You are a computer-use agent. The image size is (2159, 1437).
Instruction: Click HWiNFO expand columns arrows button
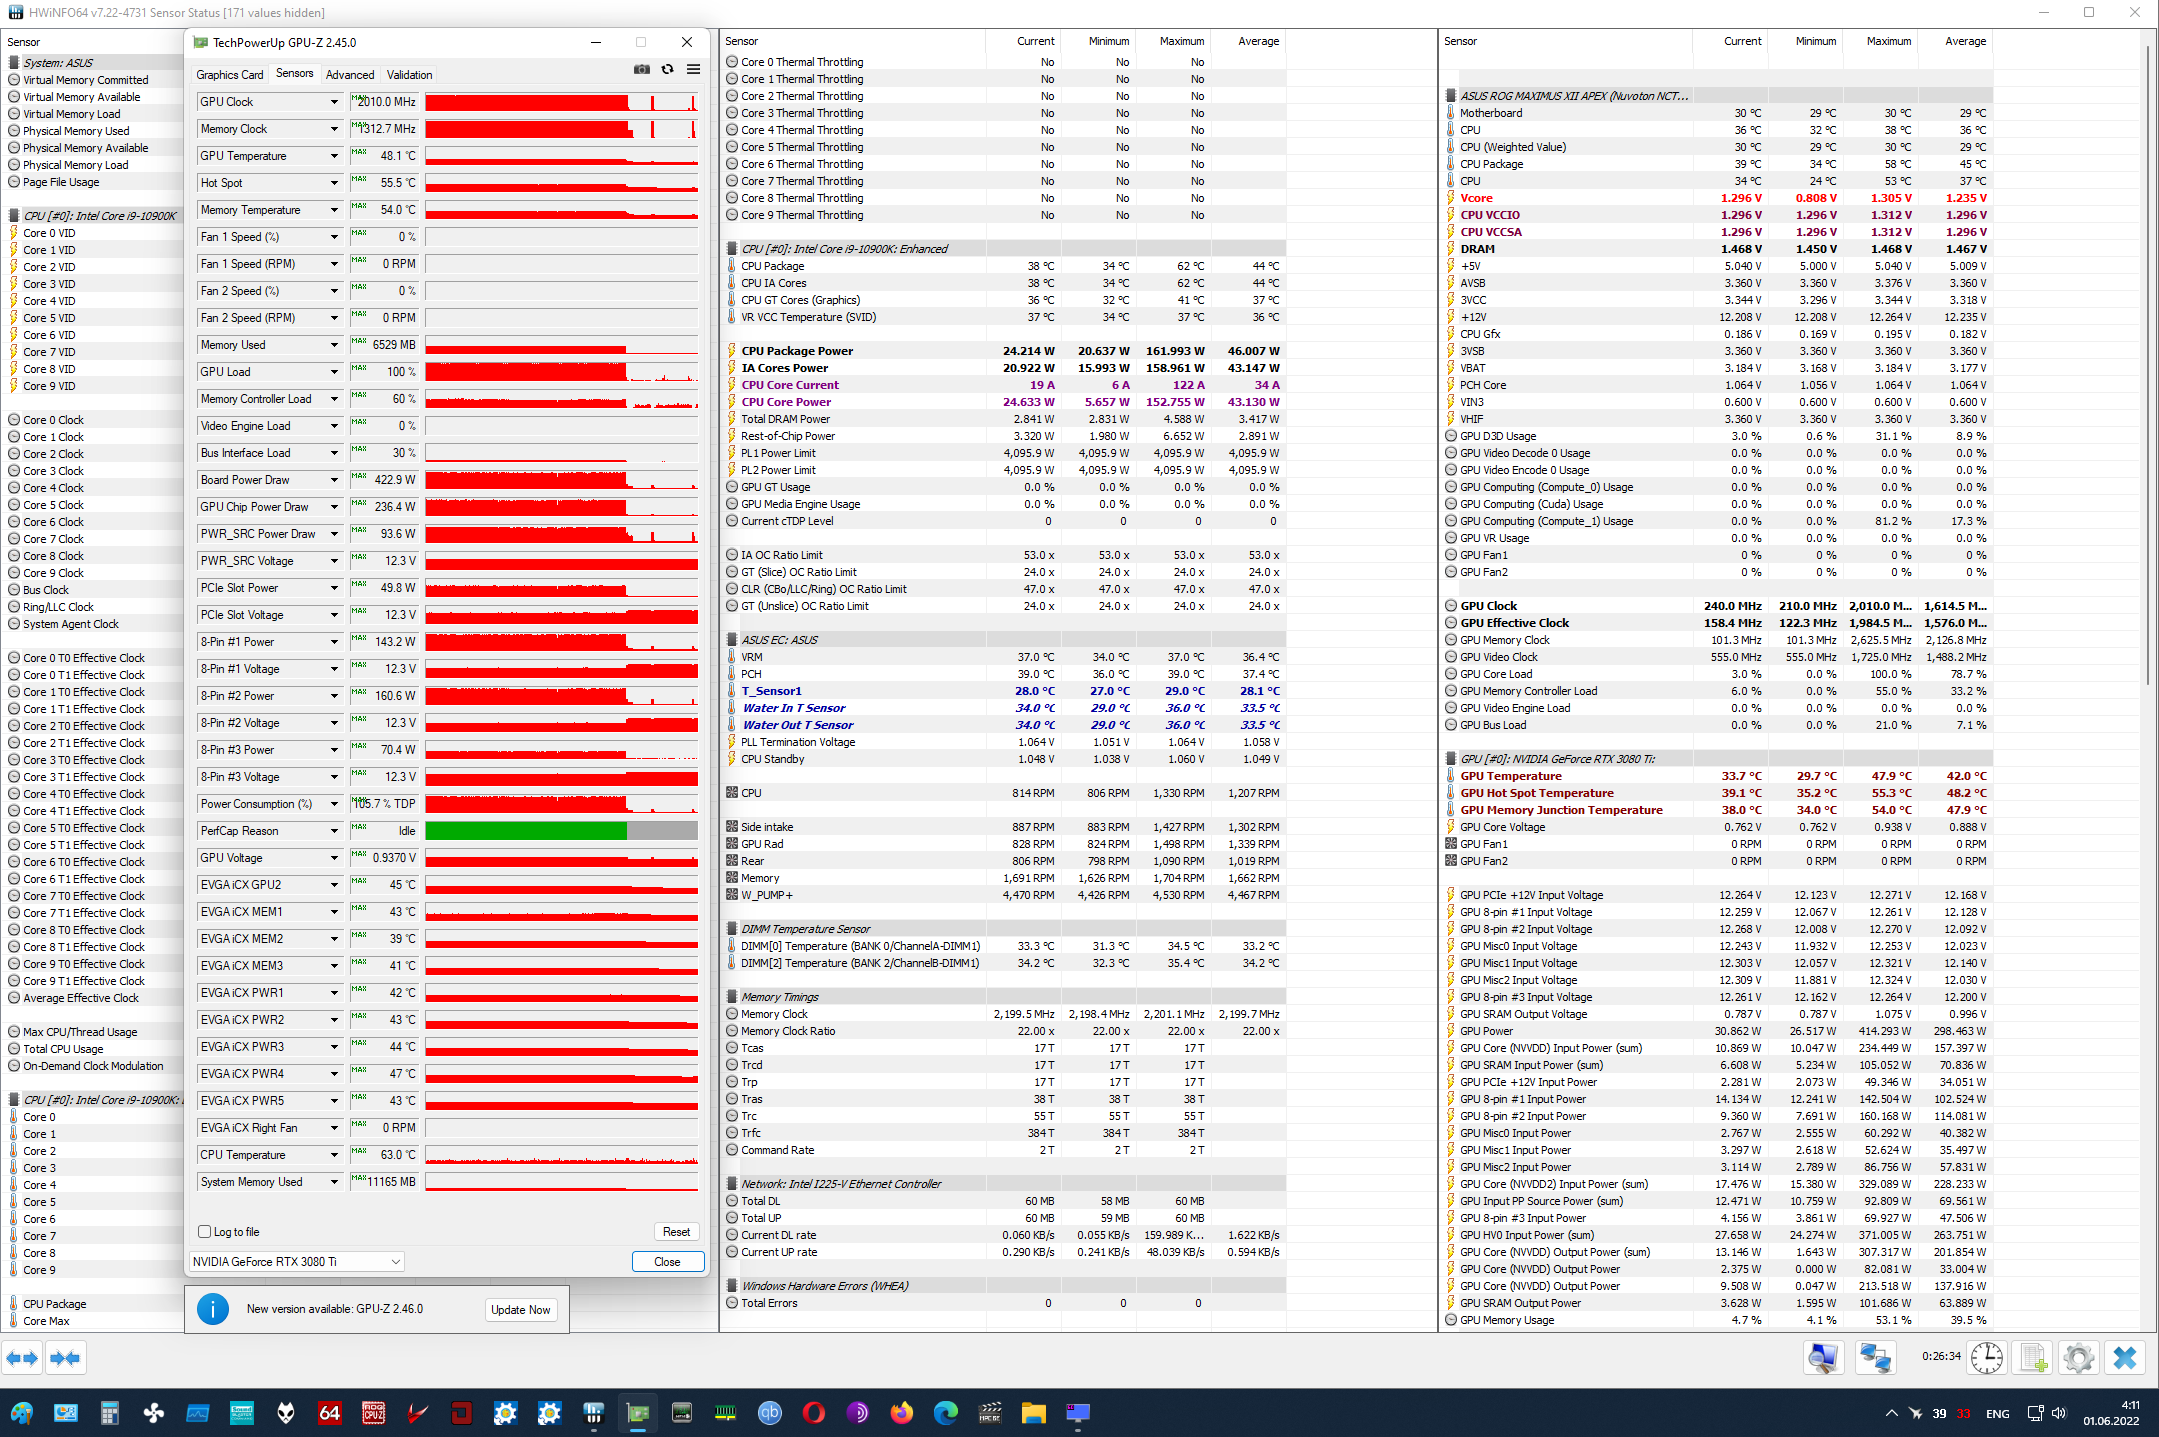22,1358
